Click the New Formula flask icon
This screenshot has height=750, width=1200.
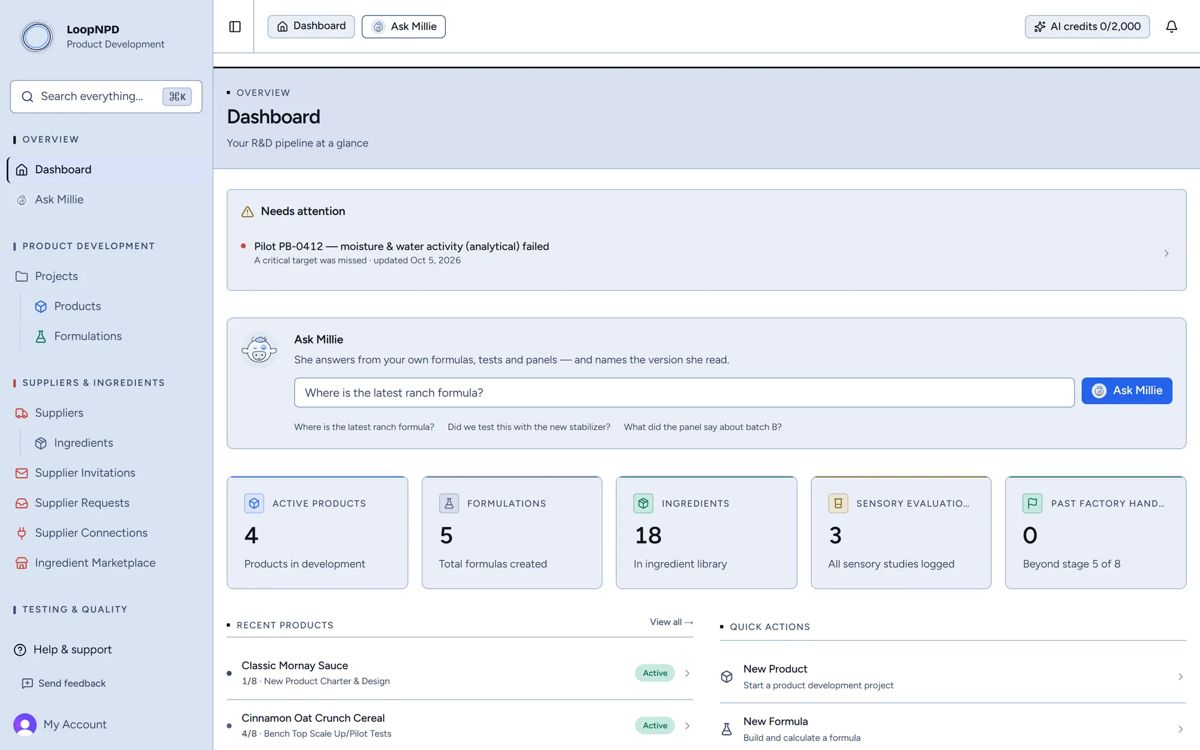727,729
